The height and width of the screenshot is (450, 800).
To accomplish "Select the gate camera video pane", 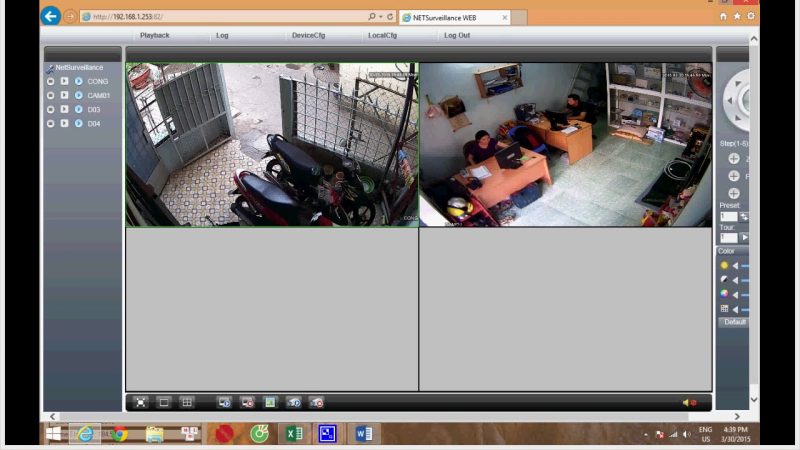I will [272, 145].
